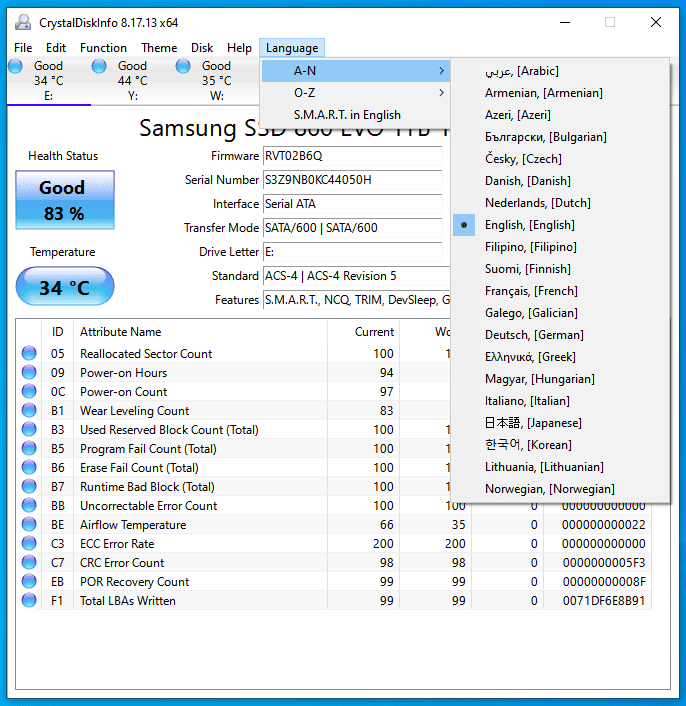
Task: Switch language to Bulgarian
Action: (560, 137)
